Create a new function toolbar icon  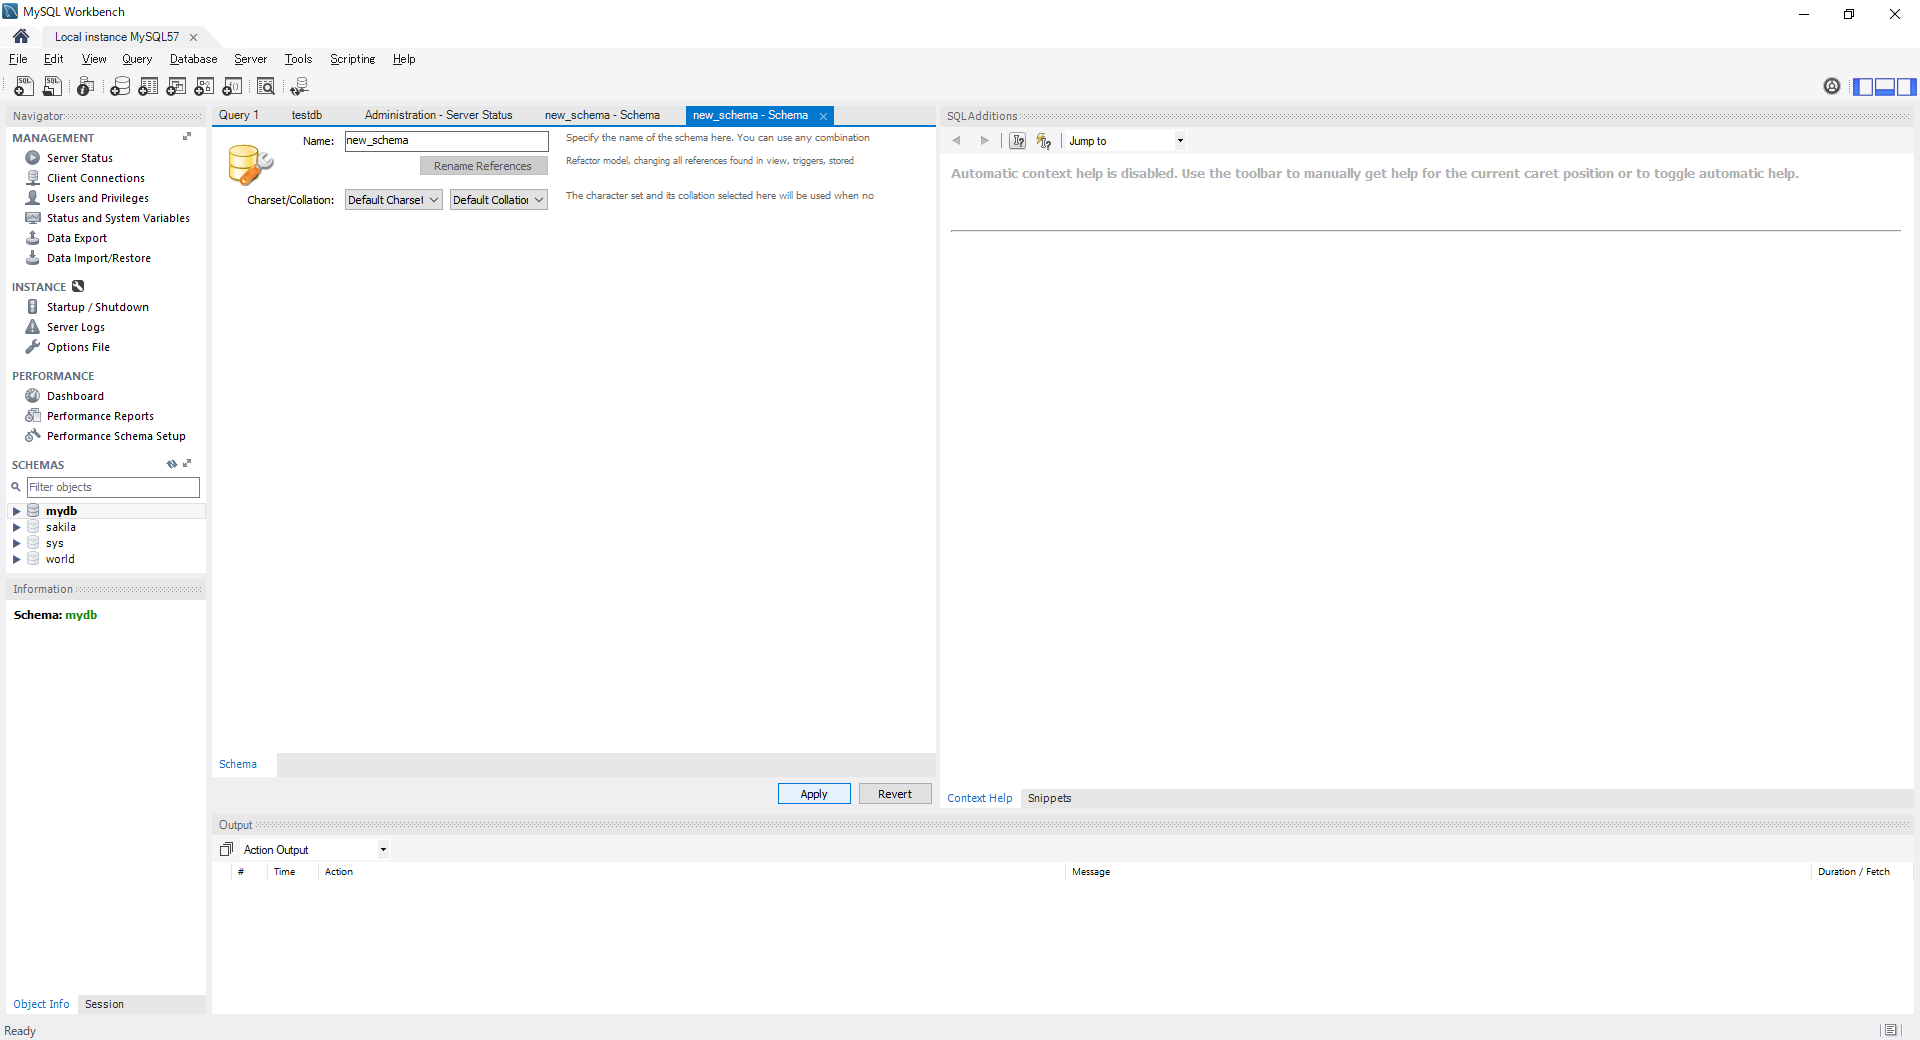(x=232, y=87)
